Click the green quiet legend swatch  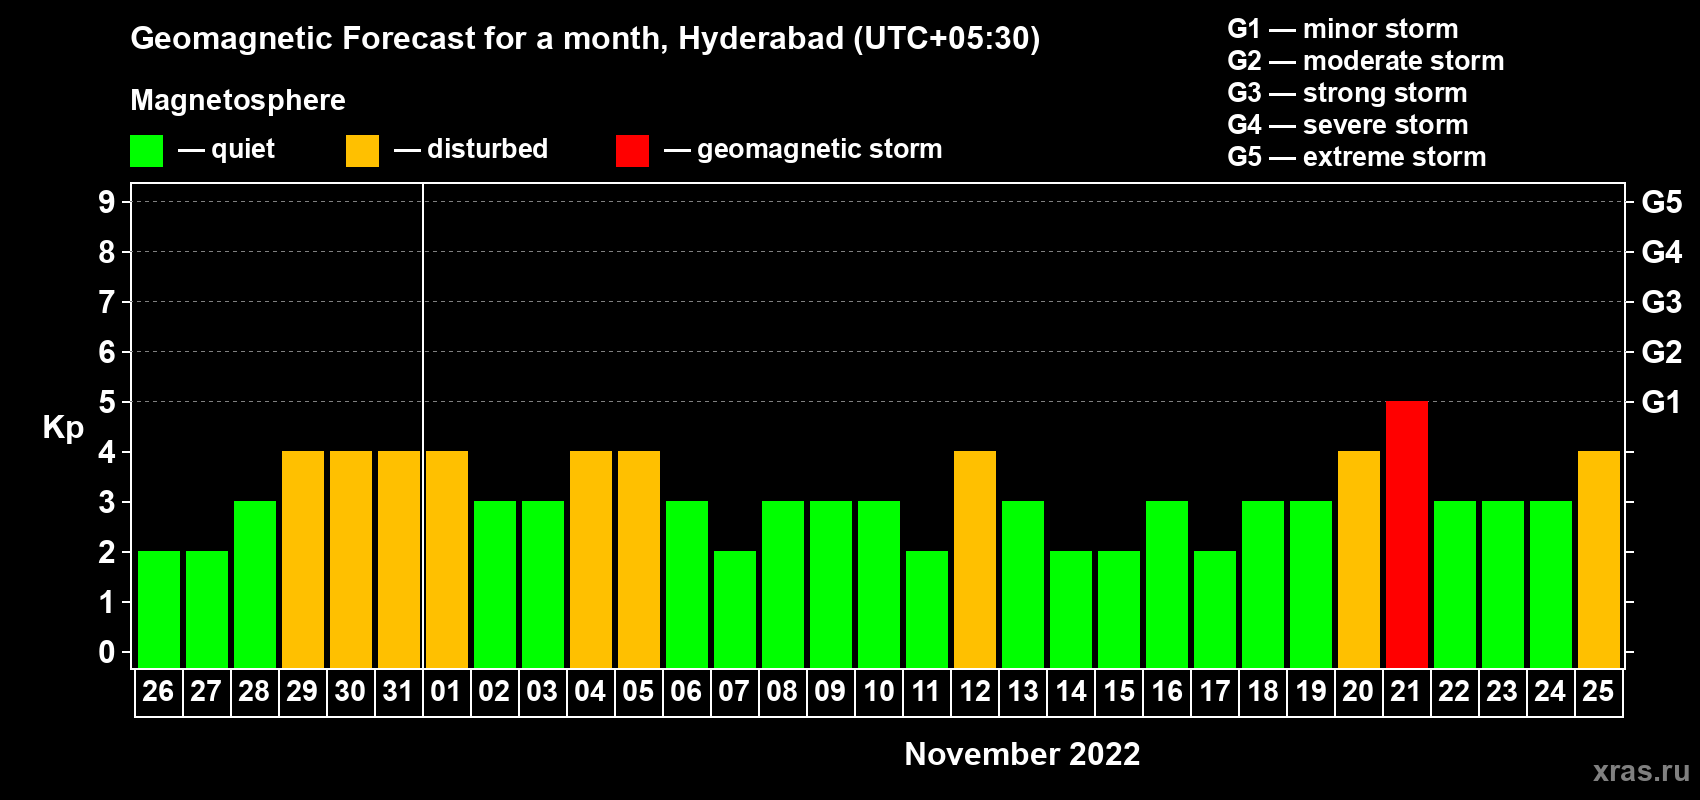[x=146, y=151]
